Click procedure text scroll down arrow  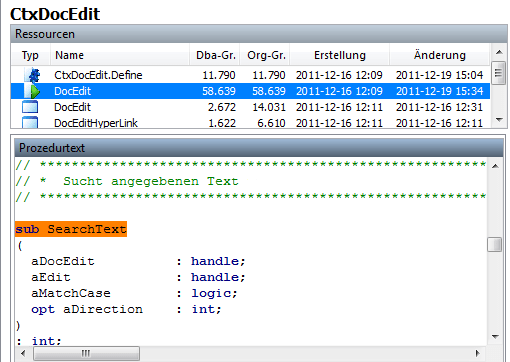click(495, 337)
